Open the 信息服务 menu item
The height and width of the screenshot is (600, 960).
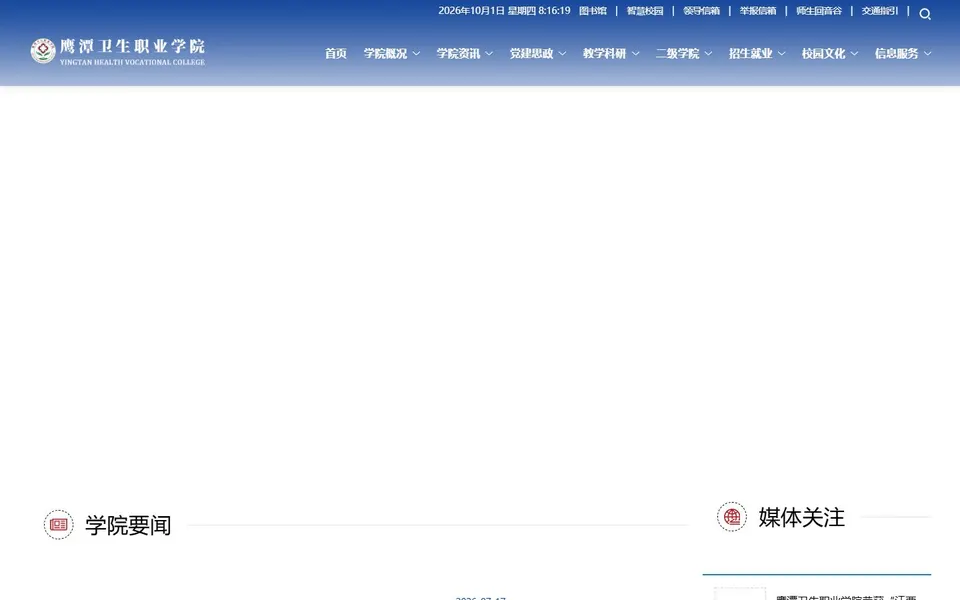(896, 53)
